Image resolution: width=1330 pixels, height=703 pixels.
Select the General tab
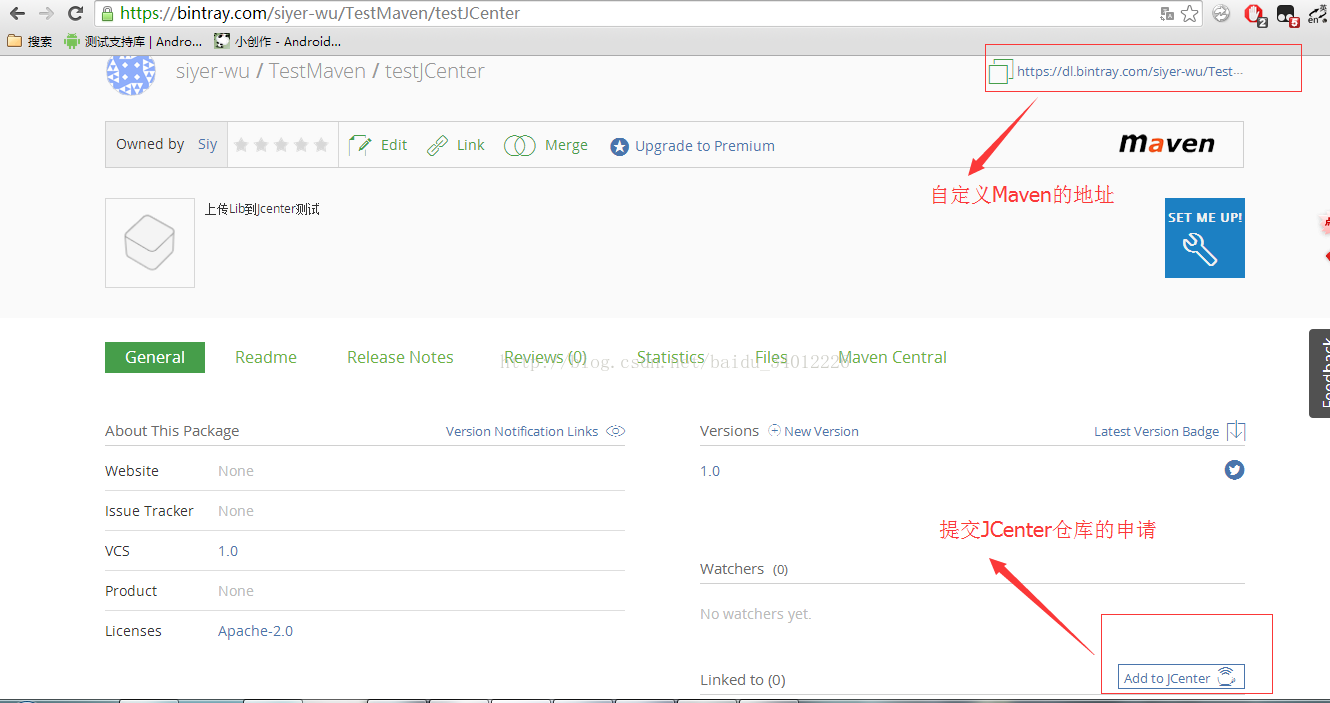click(155, 357)
